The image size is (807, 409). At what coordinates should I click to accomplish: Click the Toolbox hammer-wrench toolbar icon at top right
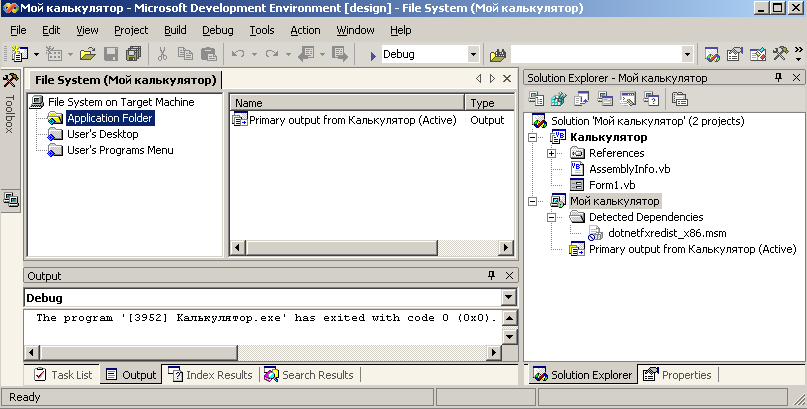click(x=780, y=54)
